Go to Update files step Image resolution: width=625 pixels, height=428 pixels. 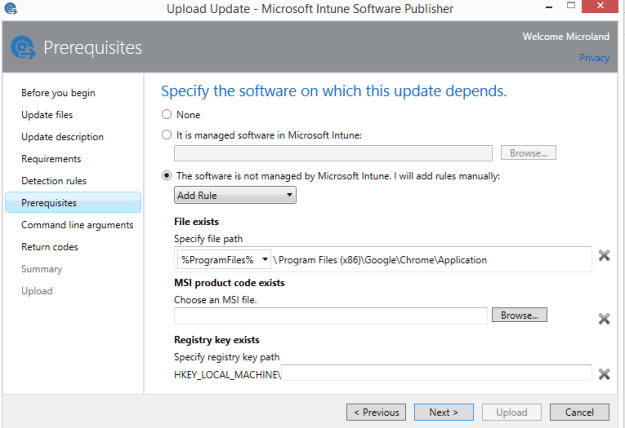point(47,115)
